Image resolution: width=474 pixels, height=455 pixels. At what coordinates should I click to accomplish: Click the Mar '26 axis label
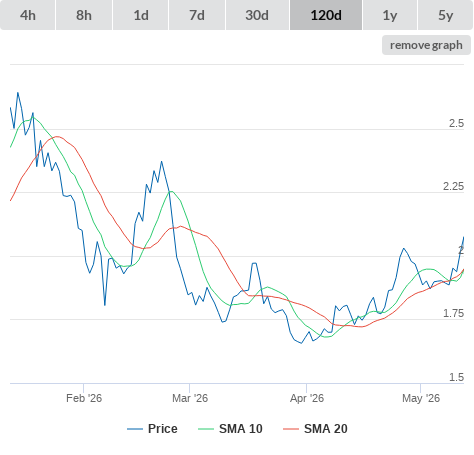tap(190, 398)
